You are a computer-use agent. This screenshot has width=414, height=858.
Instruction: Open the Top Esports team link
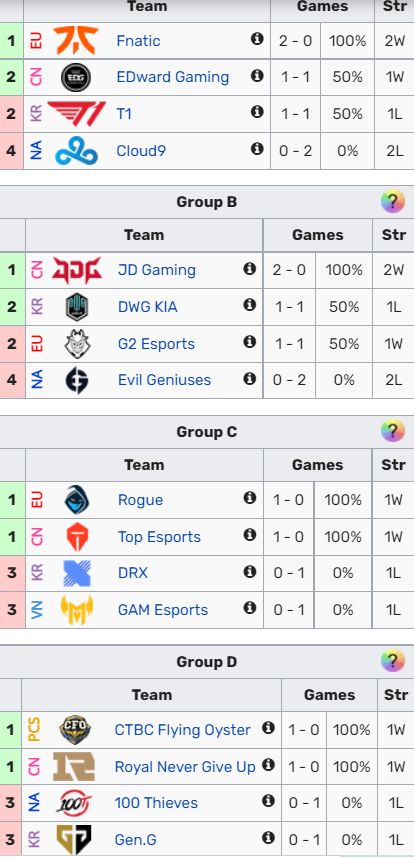point(159,537)
